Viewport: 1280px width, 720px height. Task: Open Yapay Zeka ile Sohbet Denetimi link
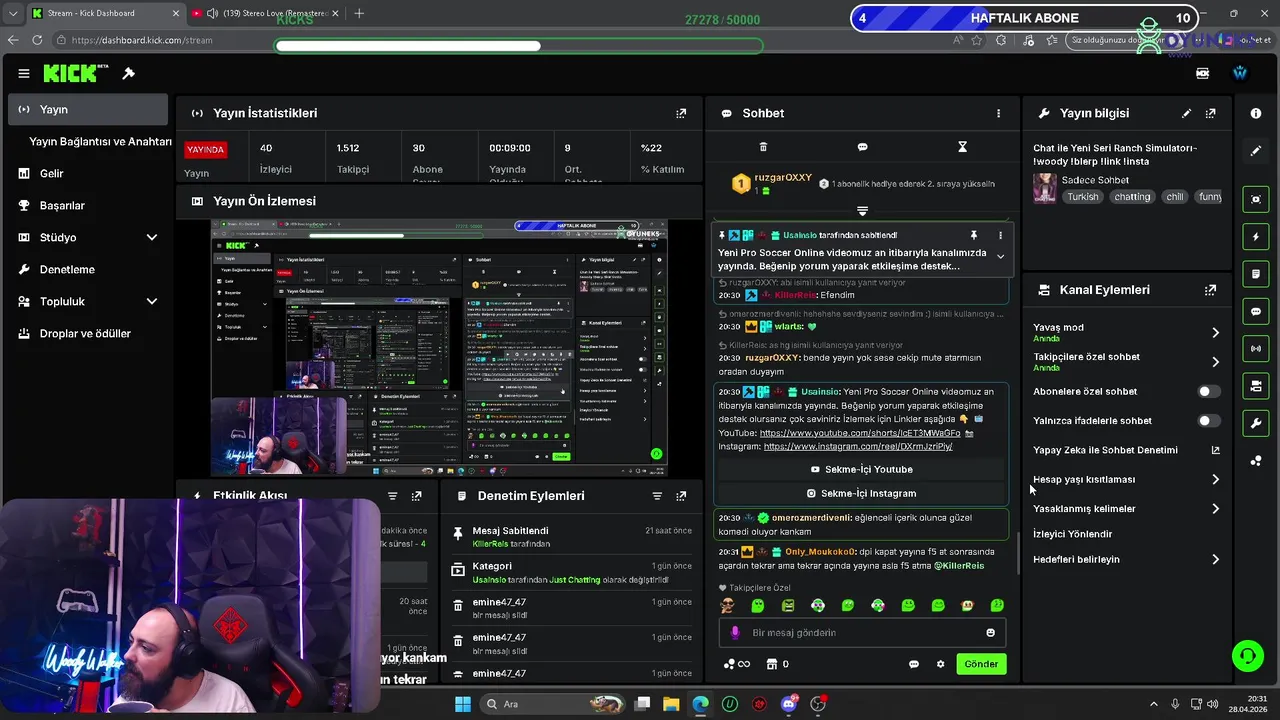[1127, 450]
